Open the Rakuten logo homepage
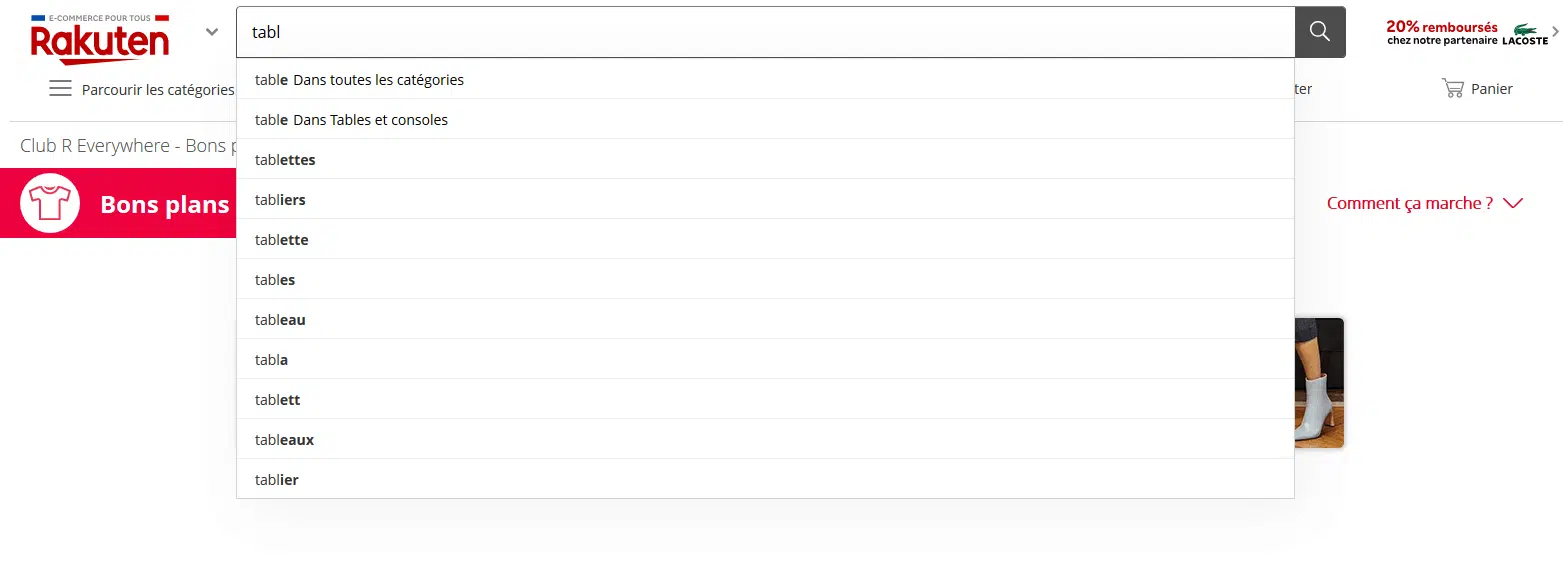 [x=99, y=40]
